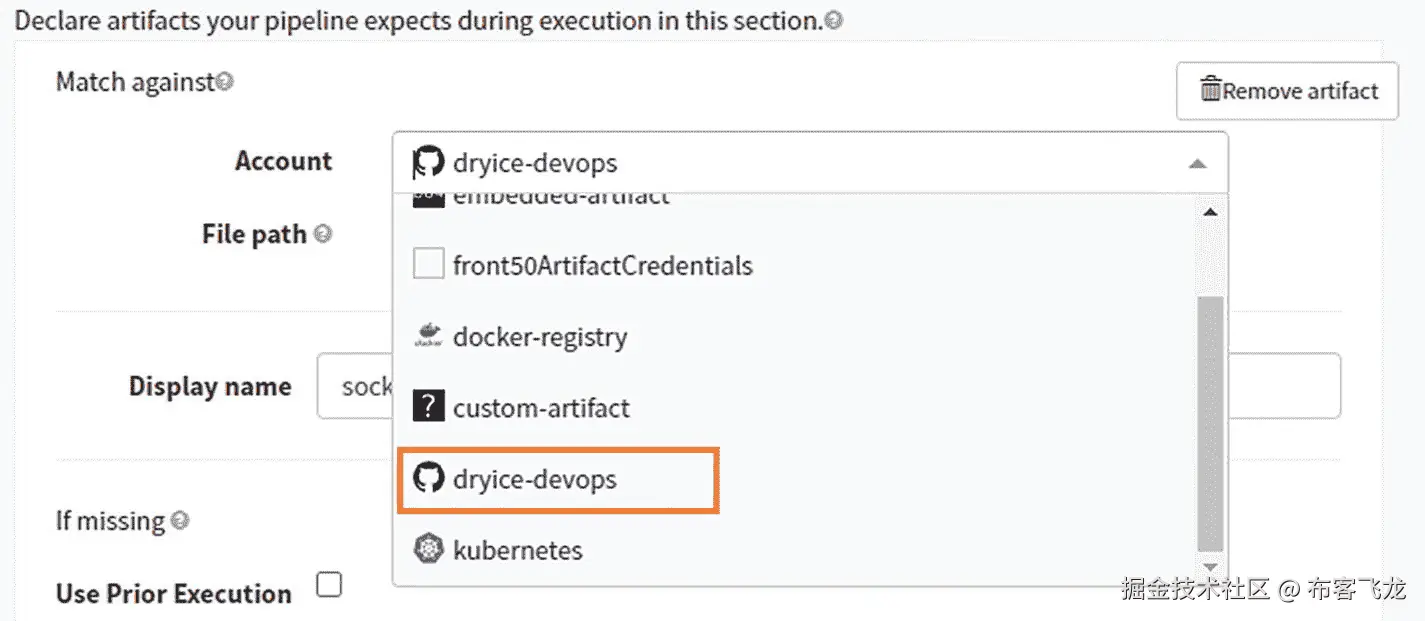Click the trash icon on Remove artifact
Viewport: 1425px width, 621px height.
pos(1210,91)
